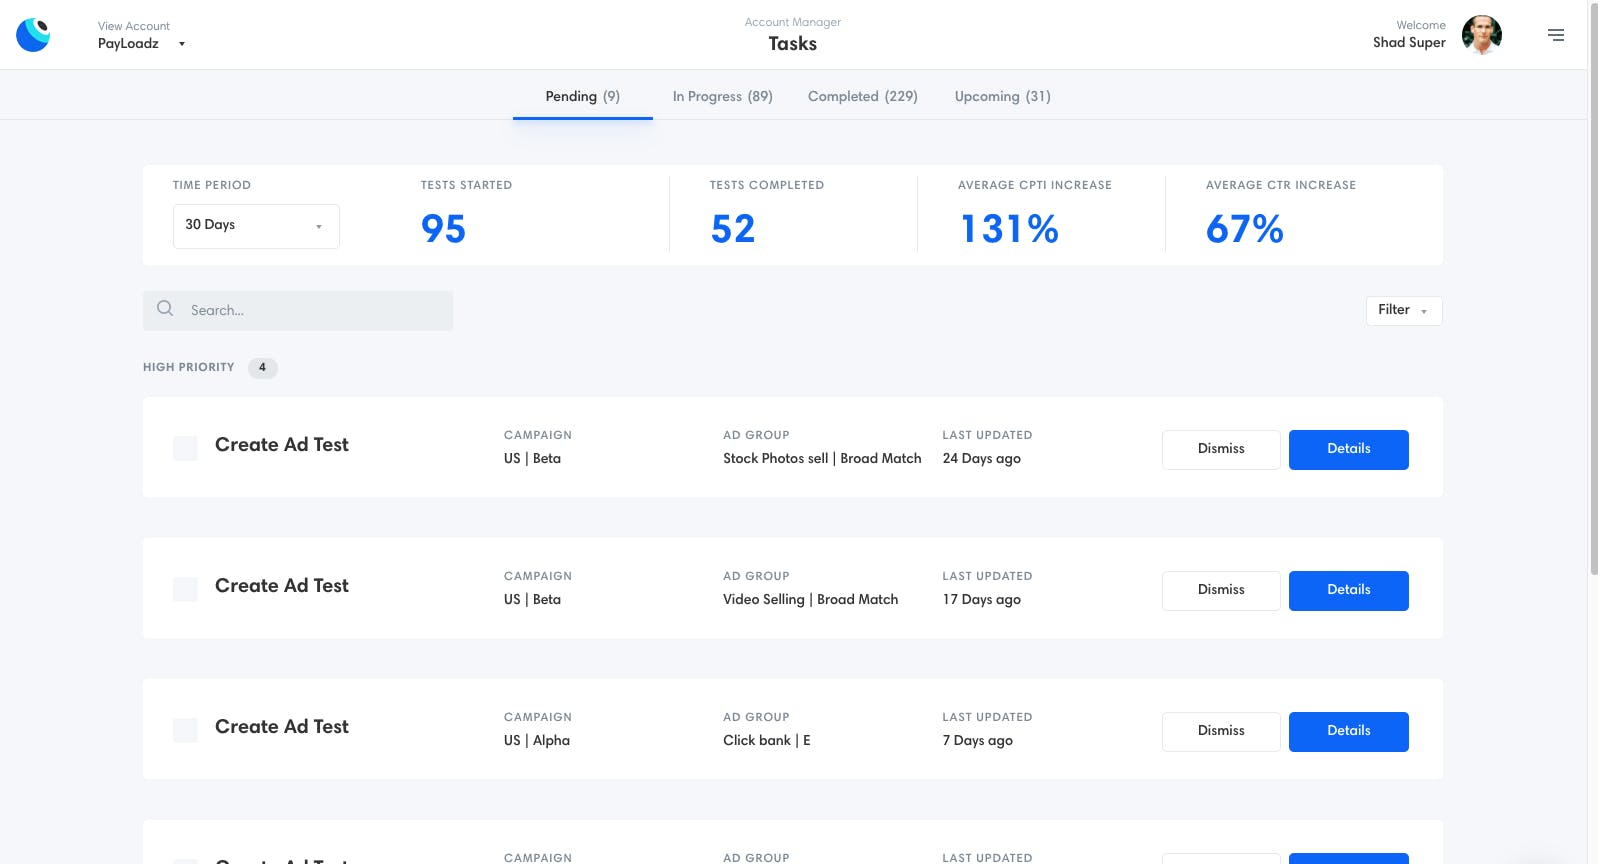The height and width of the screenshot is (864, 1598).
Task: Click the search magnifier icon
Action: [165, 309]
